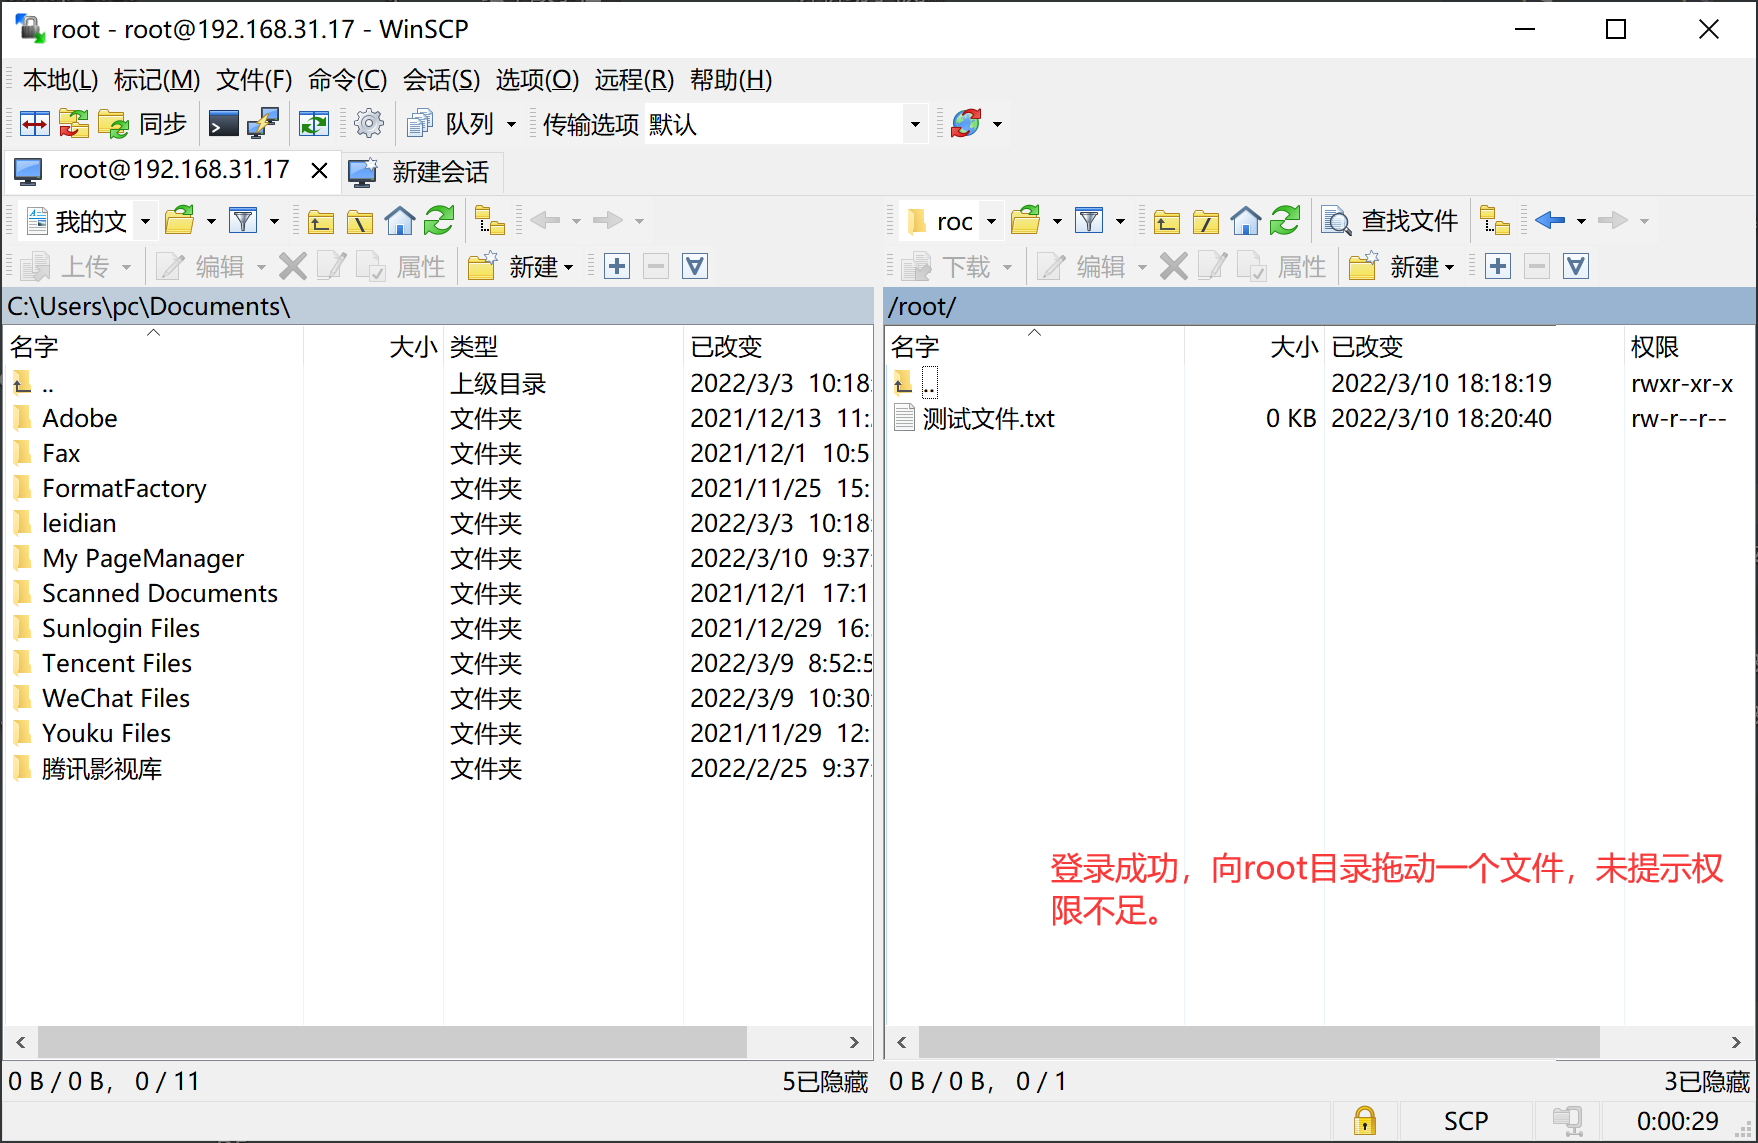Click local panel open directory icon

coord(180,220)
